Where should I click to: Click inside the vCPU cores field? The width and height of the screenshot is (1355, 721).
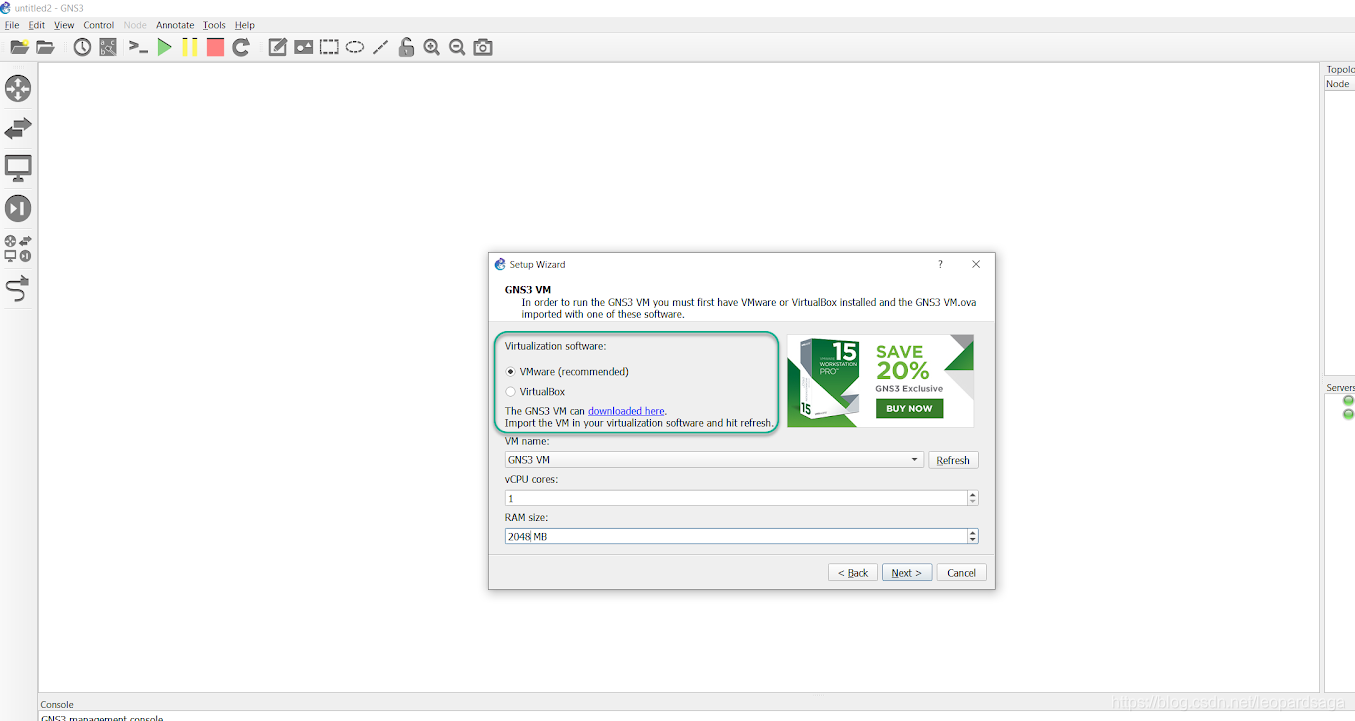[x=736, y=498]
